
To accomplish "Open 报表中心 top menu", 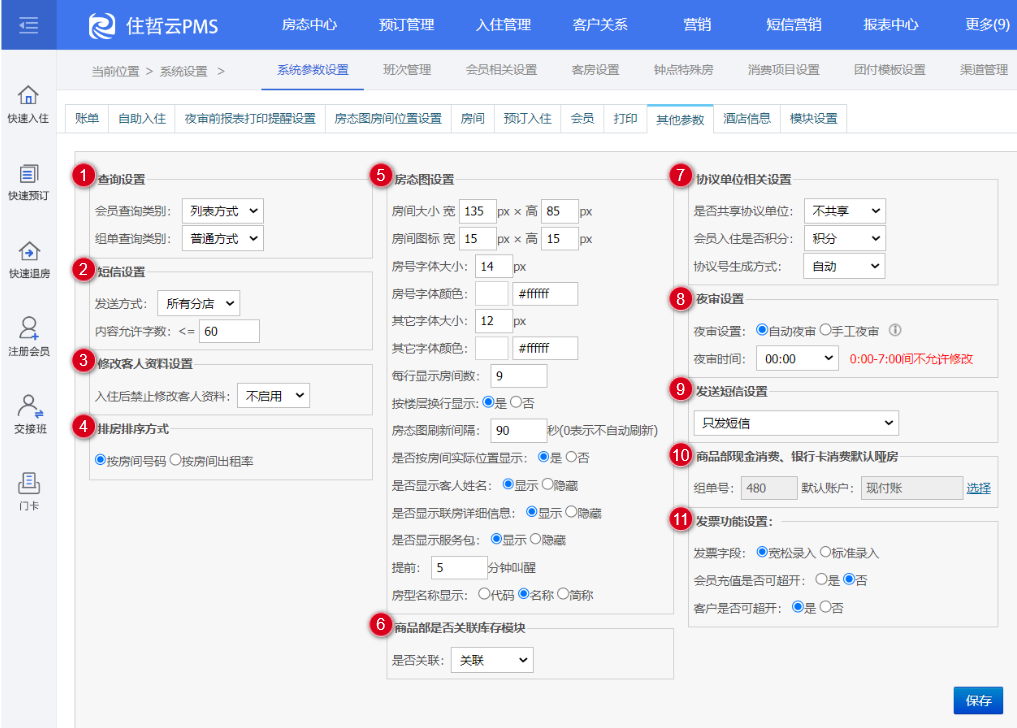I will click(x=891, y=25).
